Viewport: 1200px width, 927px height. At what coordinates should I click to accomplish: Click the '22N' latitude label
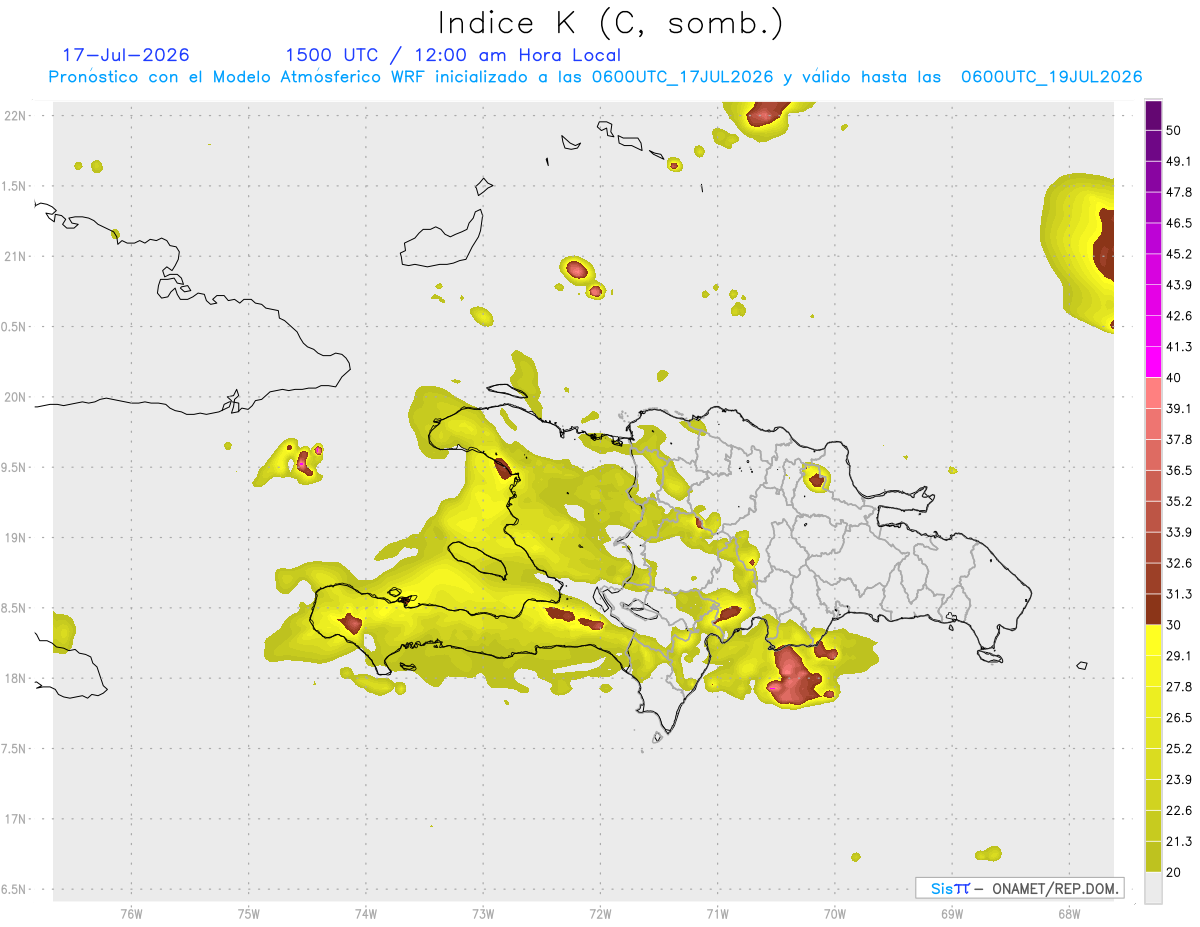click(17, 115)
